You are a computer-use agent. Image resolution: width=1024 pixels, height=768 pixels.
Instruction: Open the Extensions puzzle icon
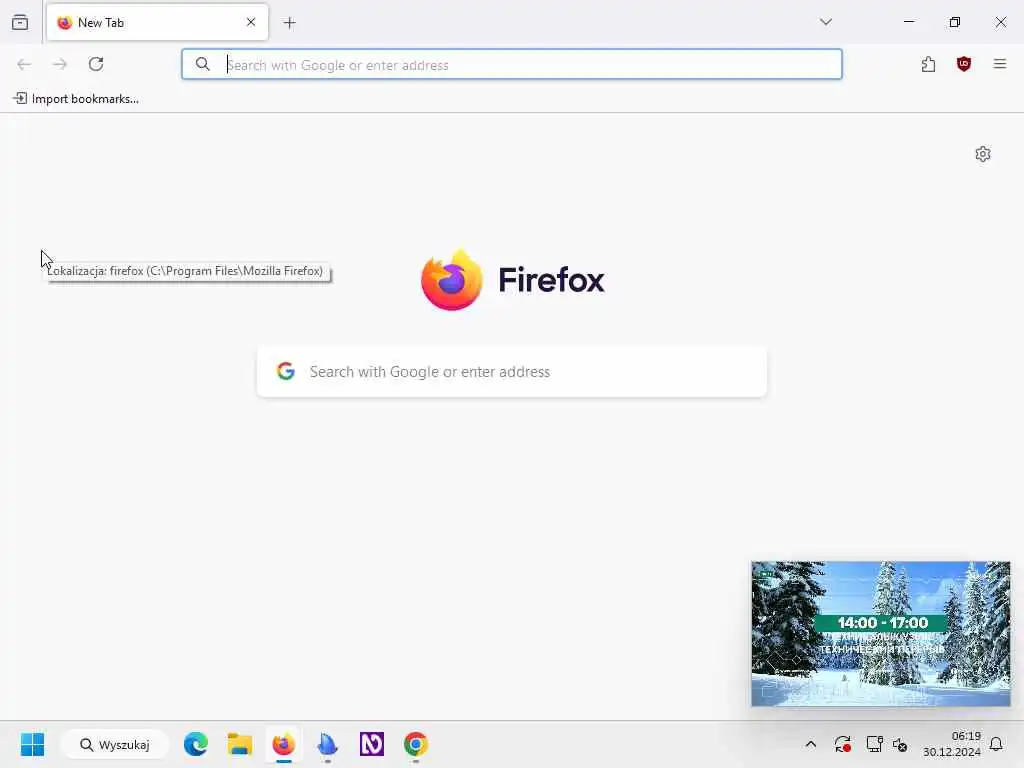928,64
